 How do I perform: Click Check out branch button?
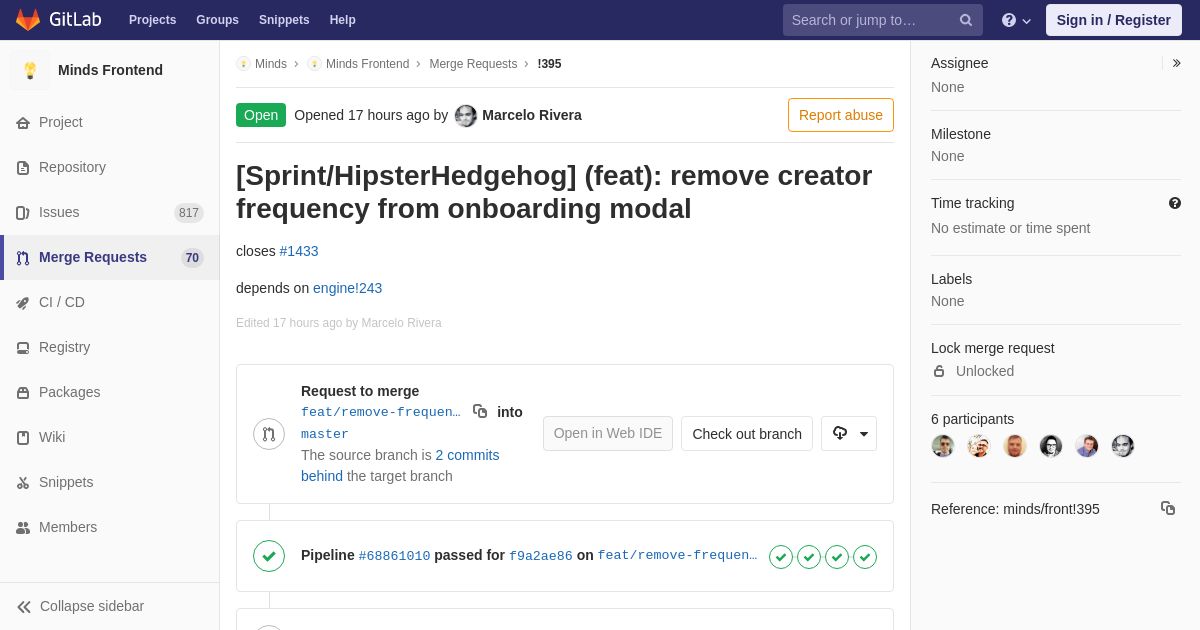point(747,433)
